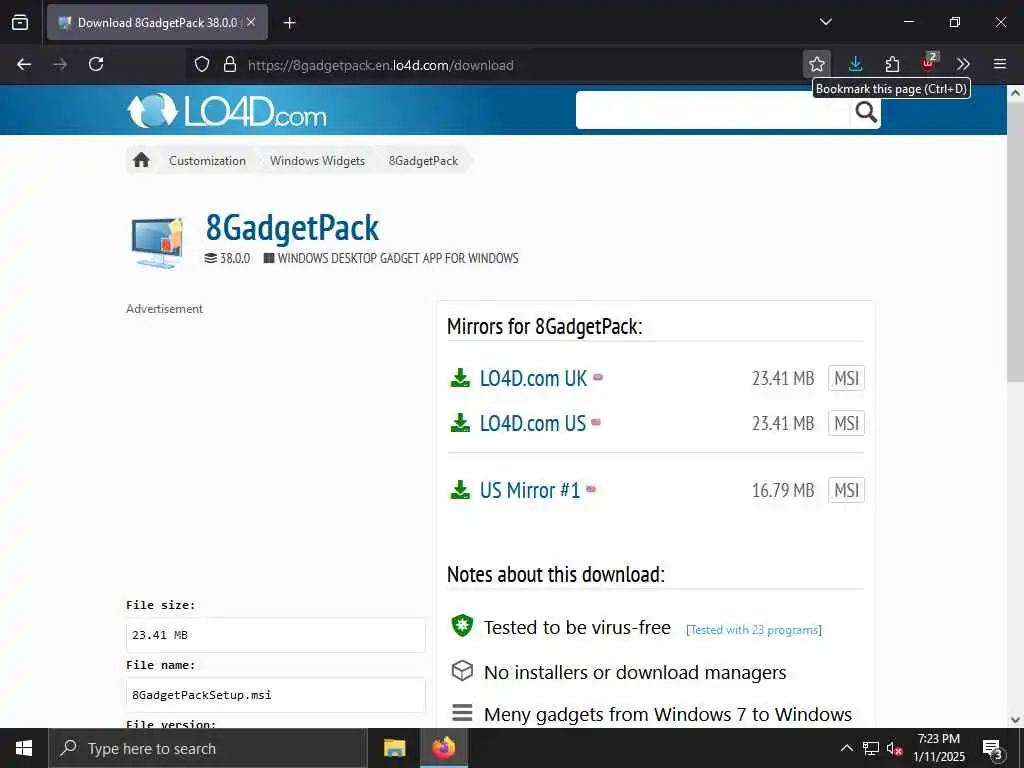The image size is (1024, 768).
Task: Open the network status tray icon
Action: coord(871,748)
